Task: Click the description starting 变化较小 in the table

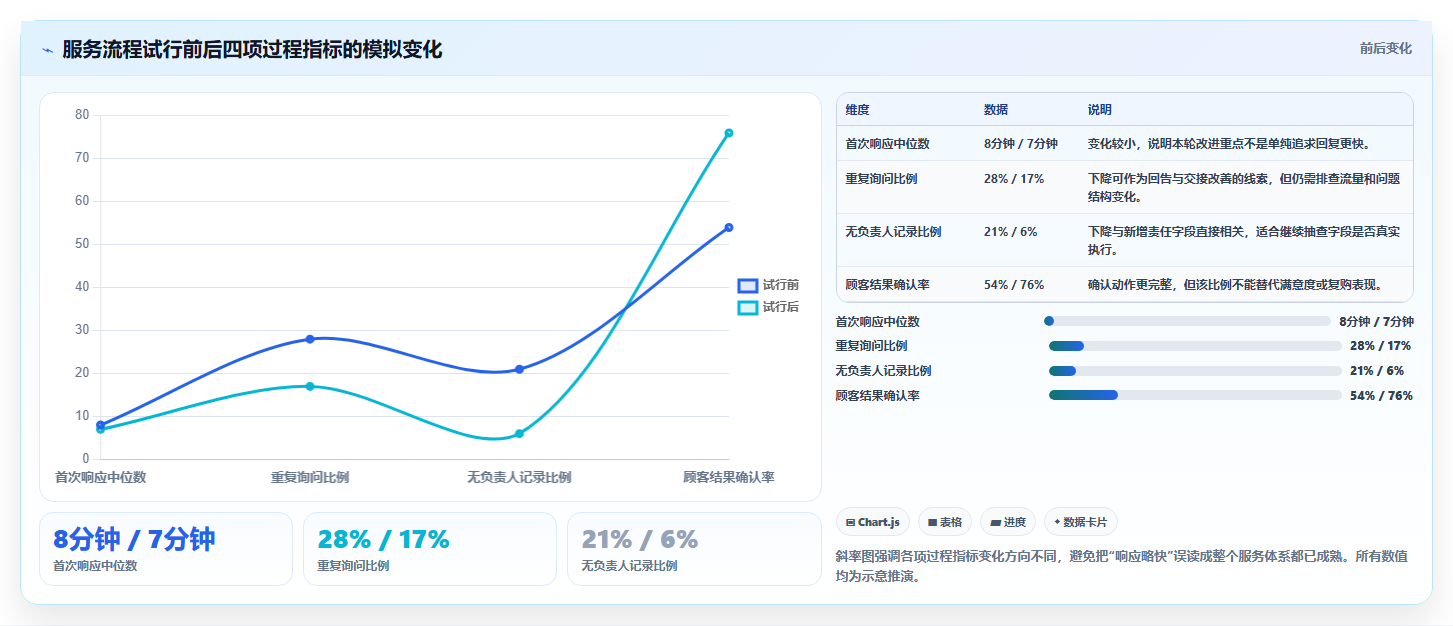Action: coord(1229,144)
